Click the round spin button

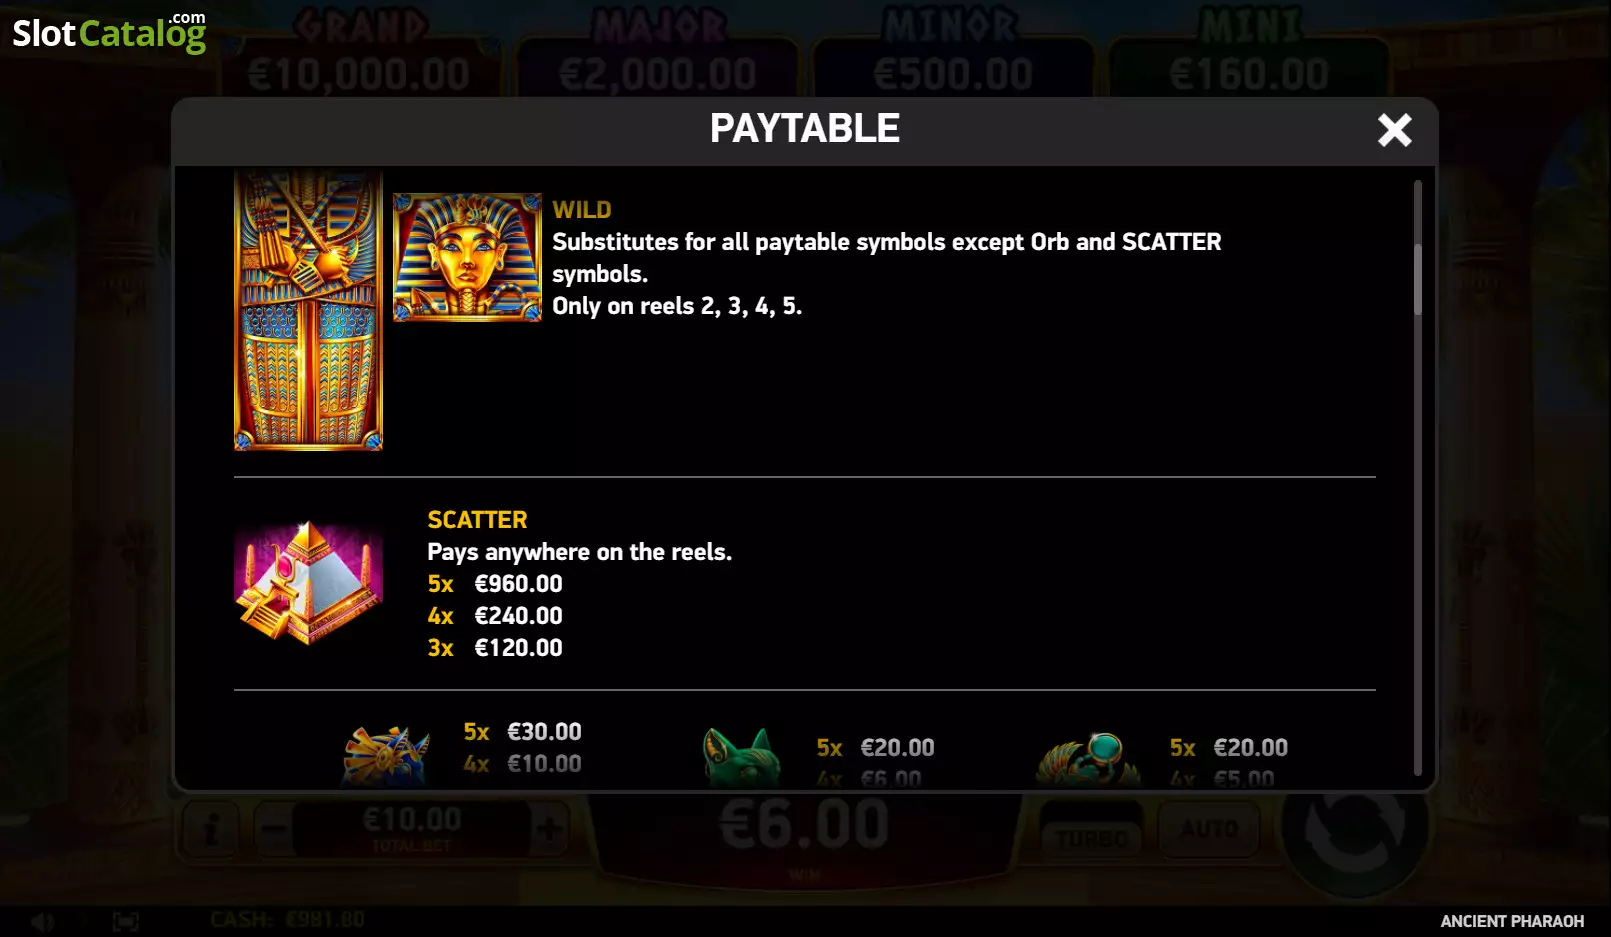click(x=1354, y=826)
